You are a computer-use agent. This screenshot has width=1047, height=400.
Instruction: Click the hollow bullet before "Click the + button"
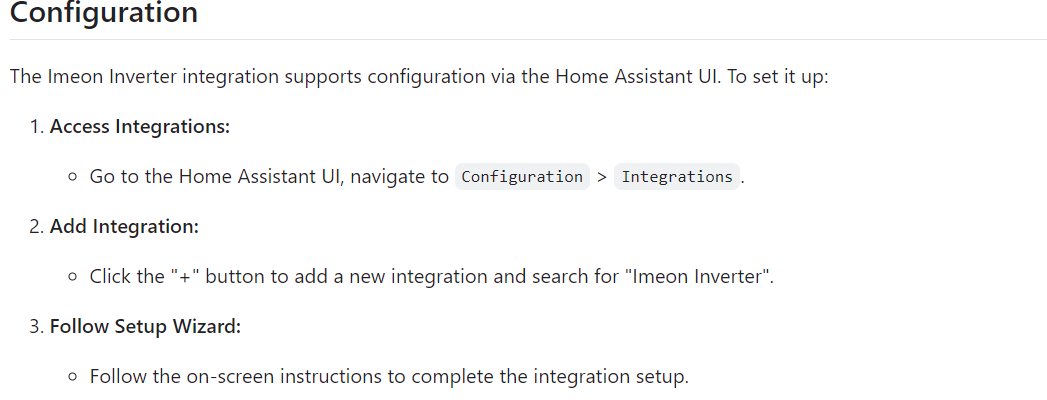[x=73, y=278]
